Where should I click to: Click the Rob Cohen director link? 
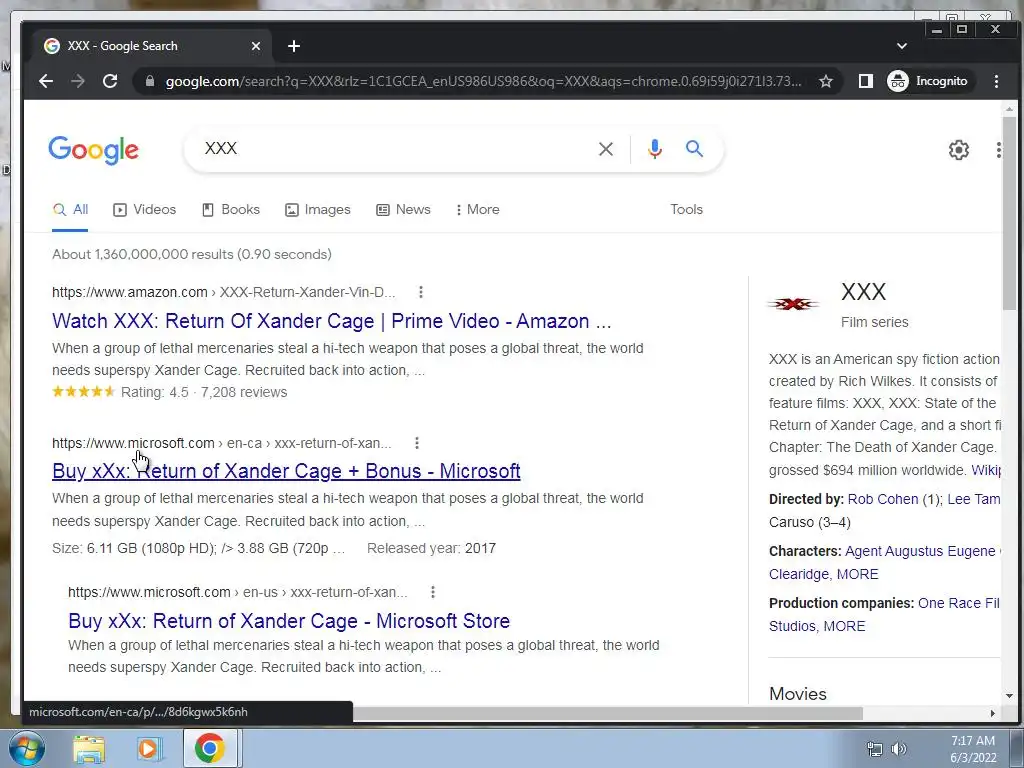tap(883, 499)
